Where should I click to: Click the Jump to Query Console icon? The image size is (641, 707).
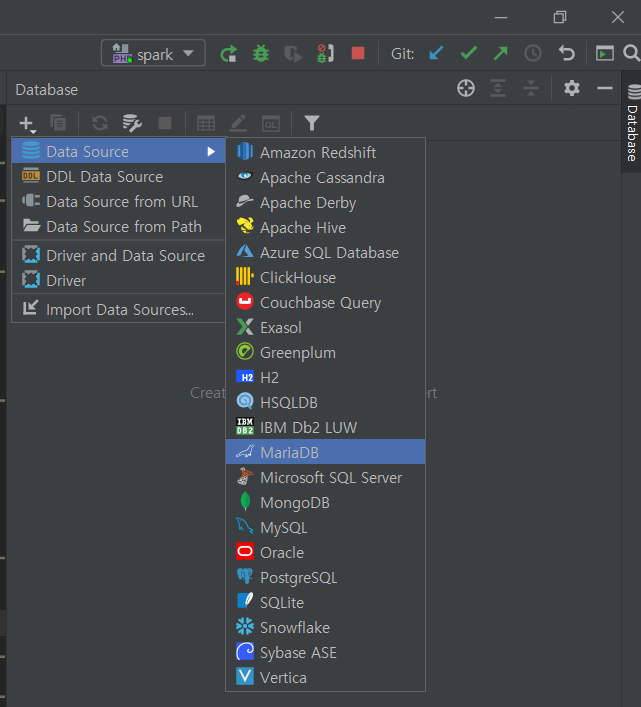pyautogui.click(x=271, y=123)
